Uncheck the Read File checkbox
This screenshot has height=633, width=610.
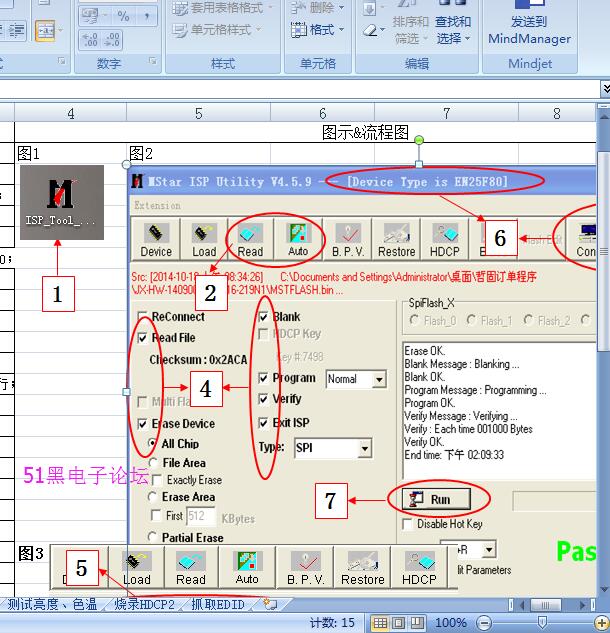point(142,337)
